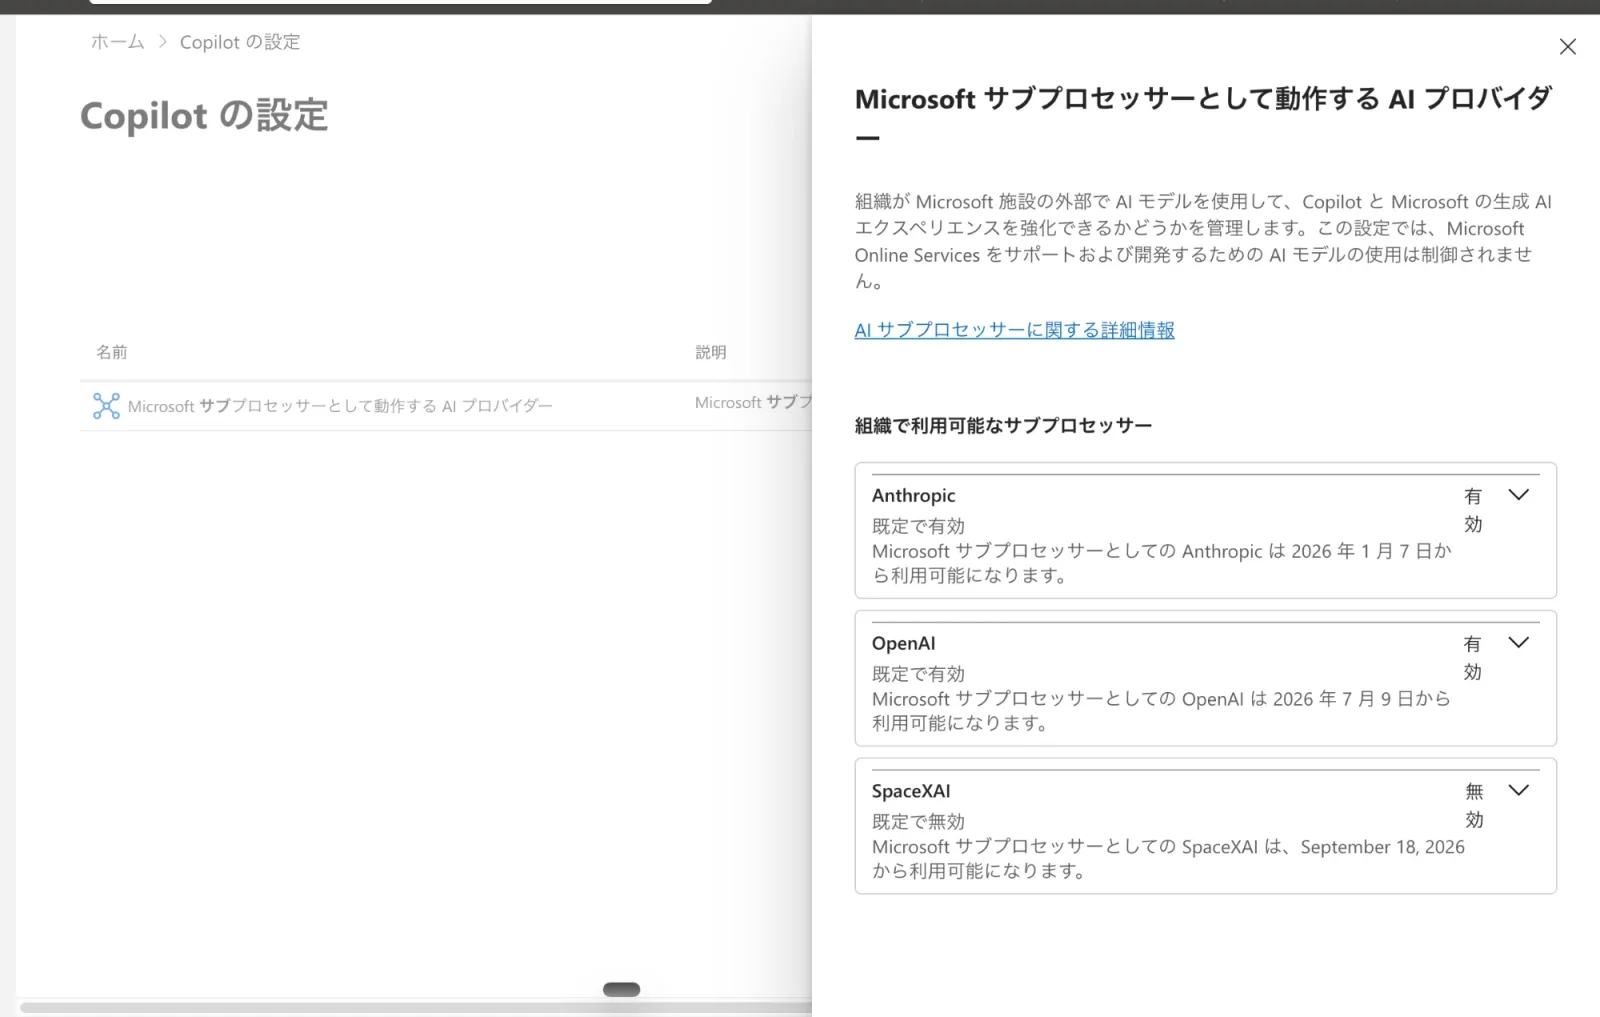This screenshot has height=1017, width=1600.
Task: Click the breadcrumb chevron separator
Action: (x=162, y=42)
